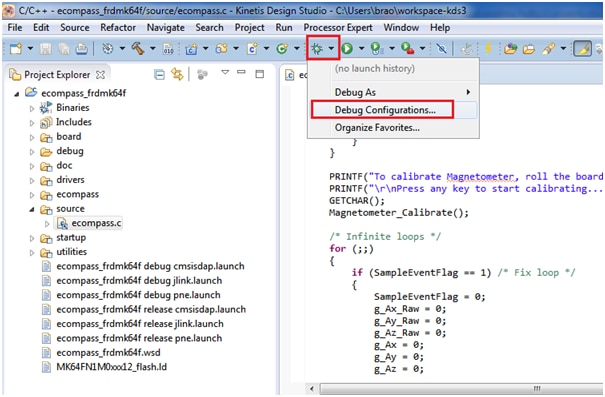The image size is (605, 397).
Task: Click the build configuration gear icon
Action: pyautogui.click(x=108, y=49)
